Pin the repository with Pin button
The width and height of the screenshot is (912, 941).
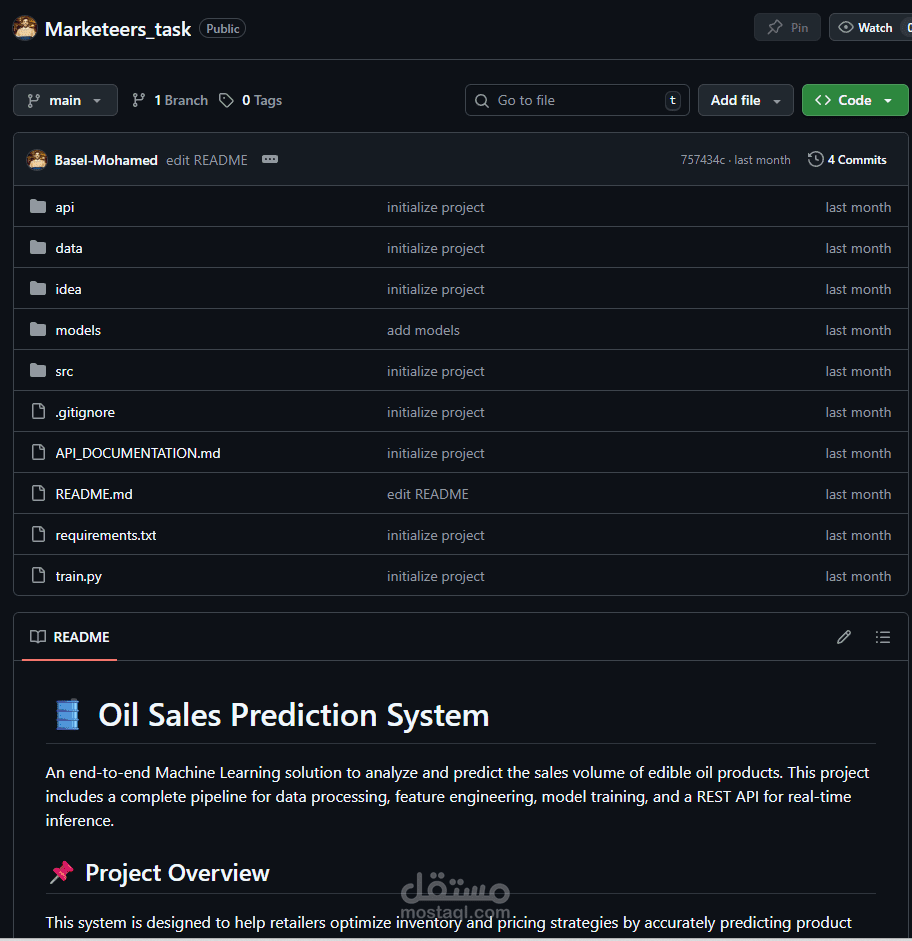[x=787, y=28]
